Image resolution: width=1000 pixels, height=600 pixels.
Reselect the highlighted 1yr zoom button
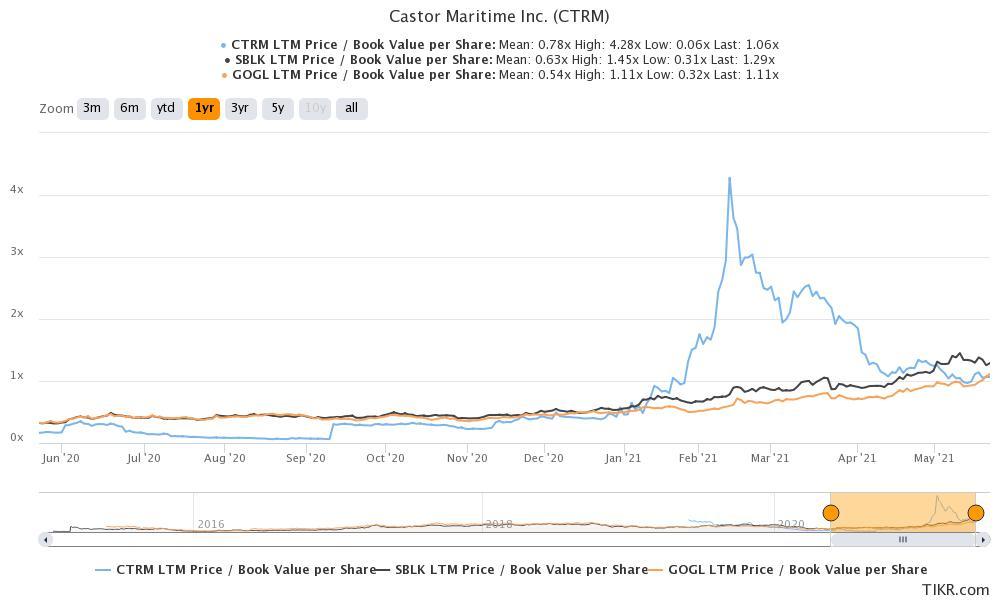point(203,108)
